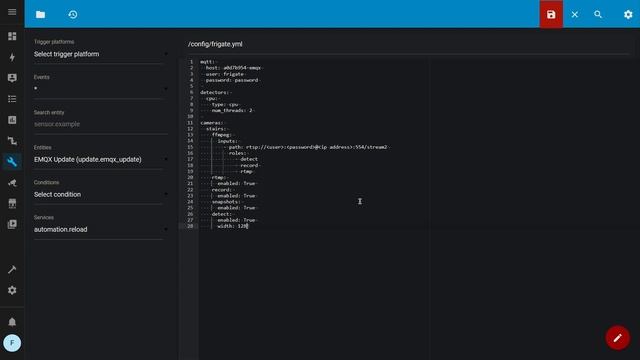Save the file with the save icon
640x360 pixels.
click(x=551, y=15)
